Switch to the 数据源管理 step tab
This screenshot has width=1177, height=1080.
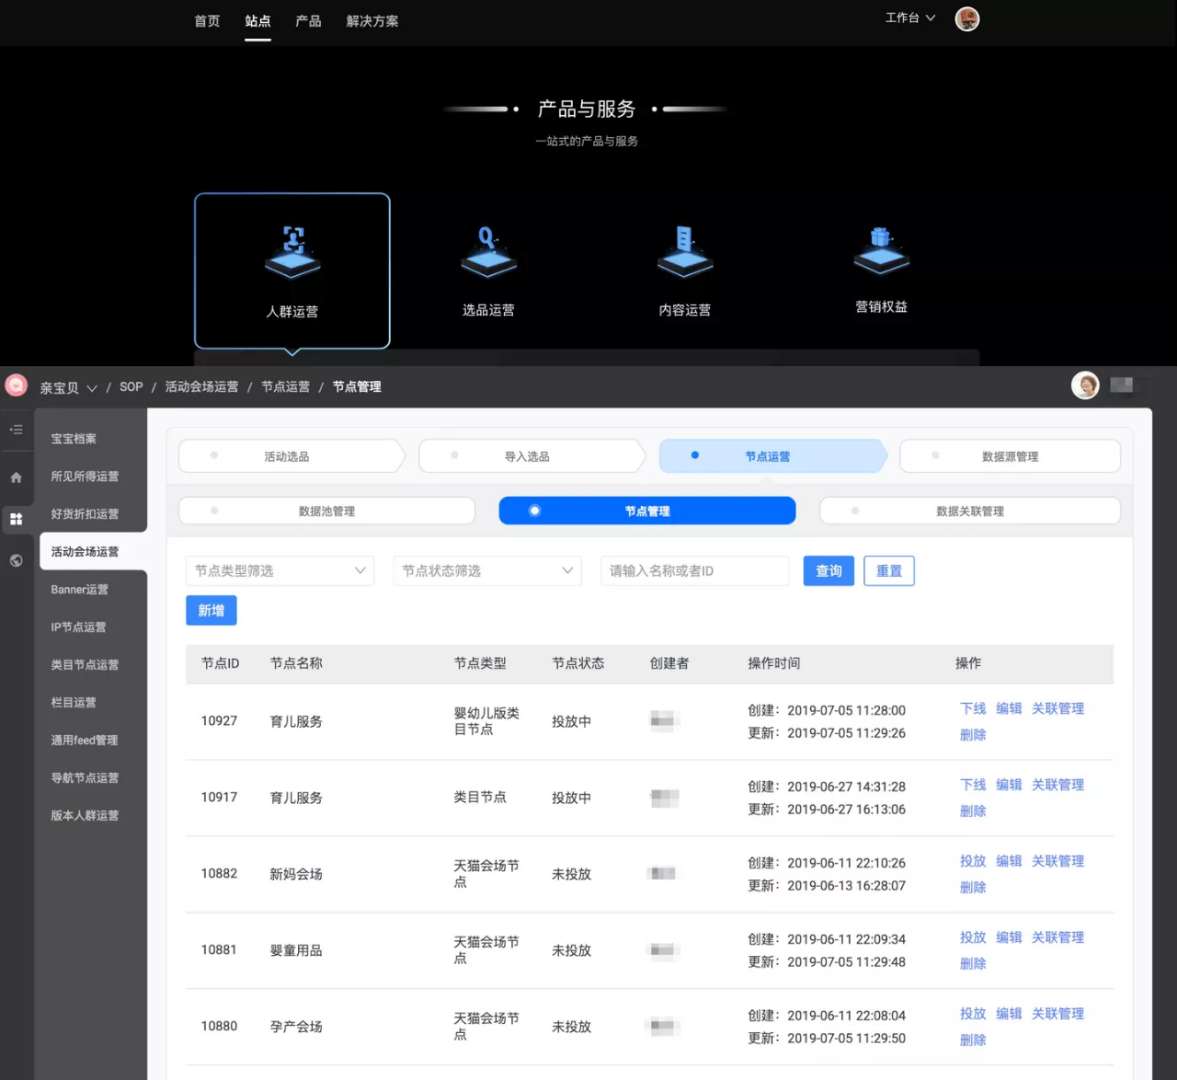[1010, 456]
